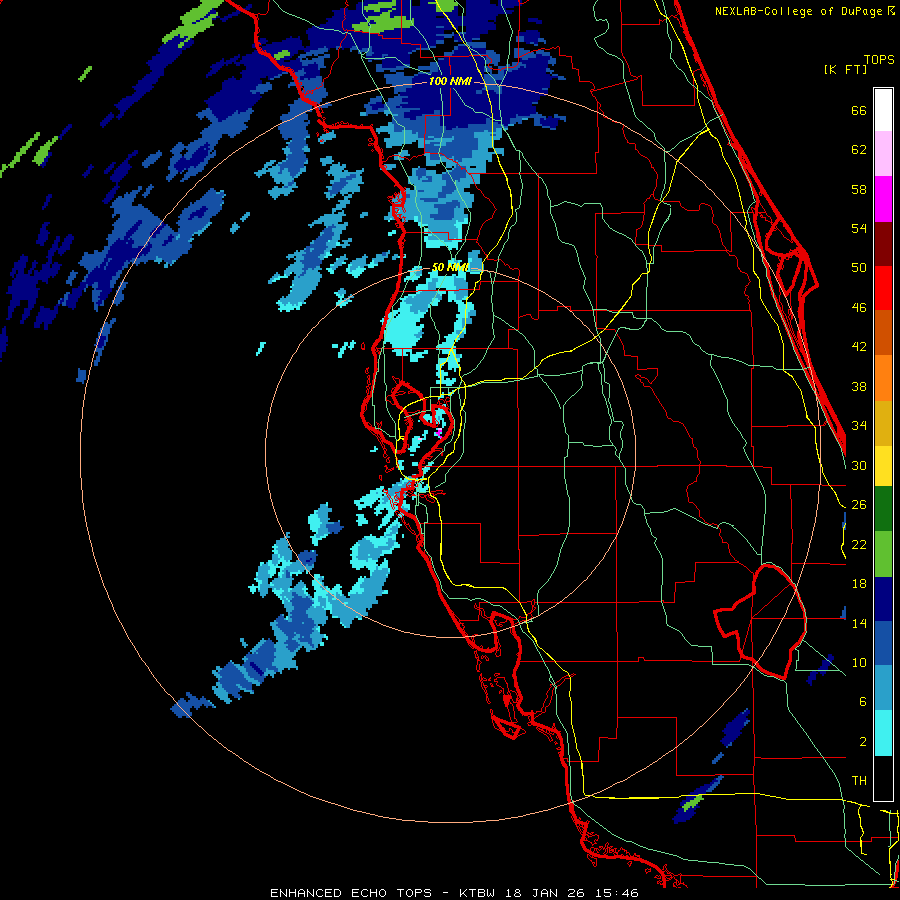Pick the cyan swatch near legend bottom
Viewport: 900px width, 900px height.
[x=883, y=733]
